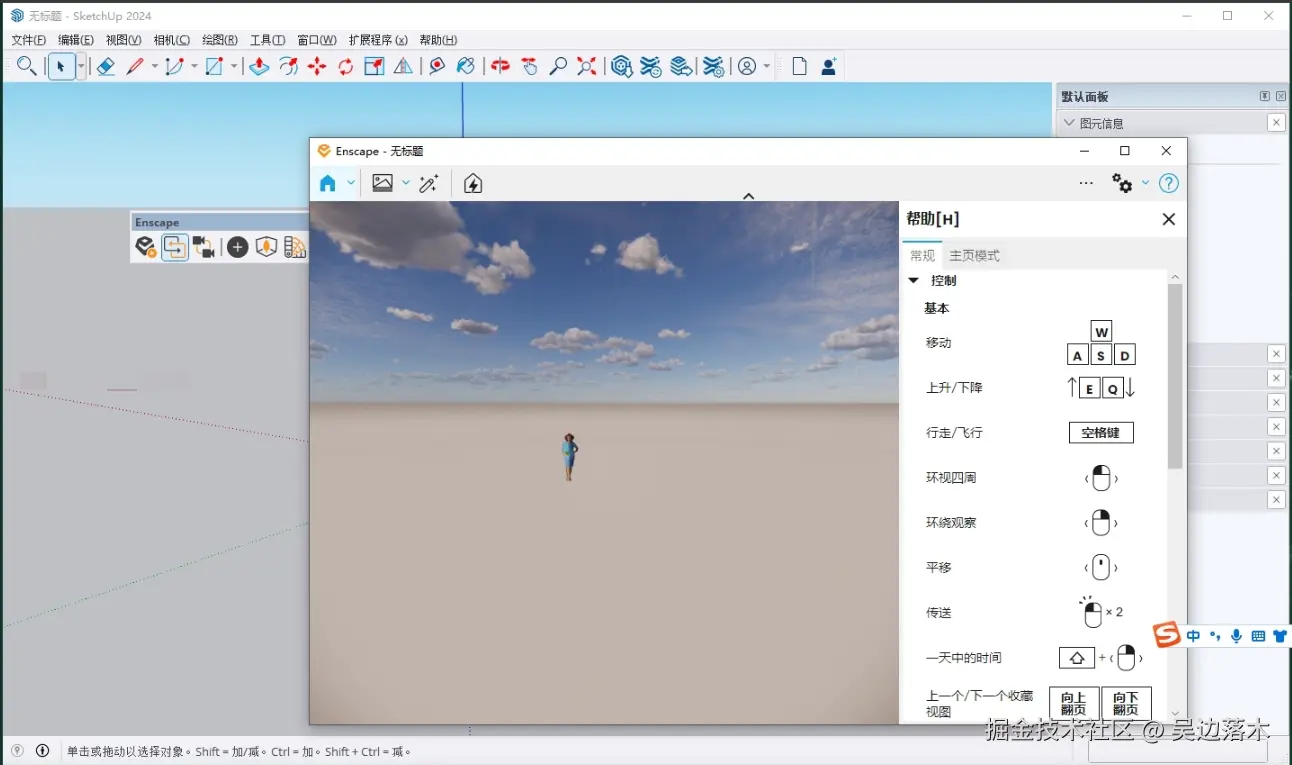Image resolution: width=1292 pixels, height=765 pixels.
Task: Click the Enscape magic wand icon
Action: (x=429, y=183)
